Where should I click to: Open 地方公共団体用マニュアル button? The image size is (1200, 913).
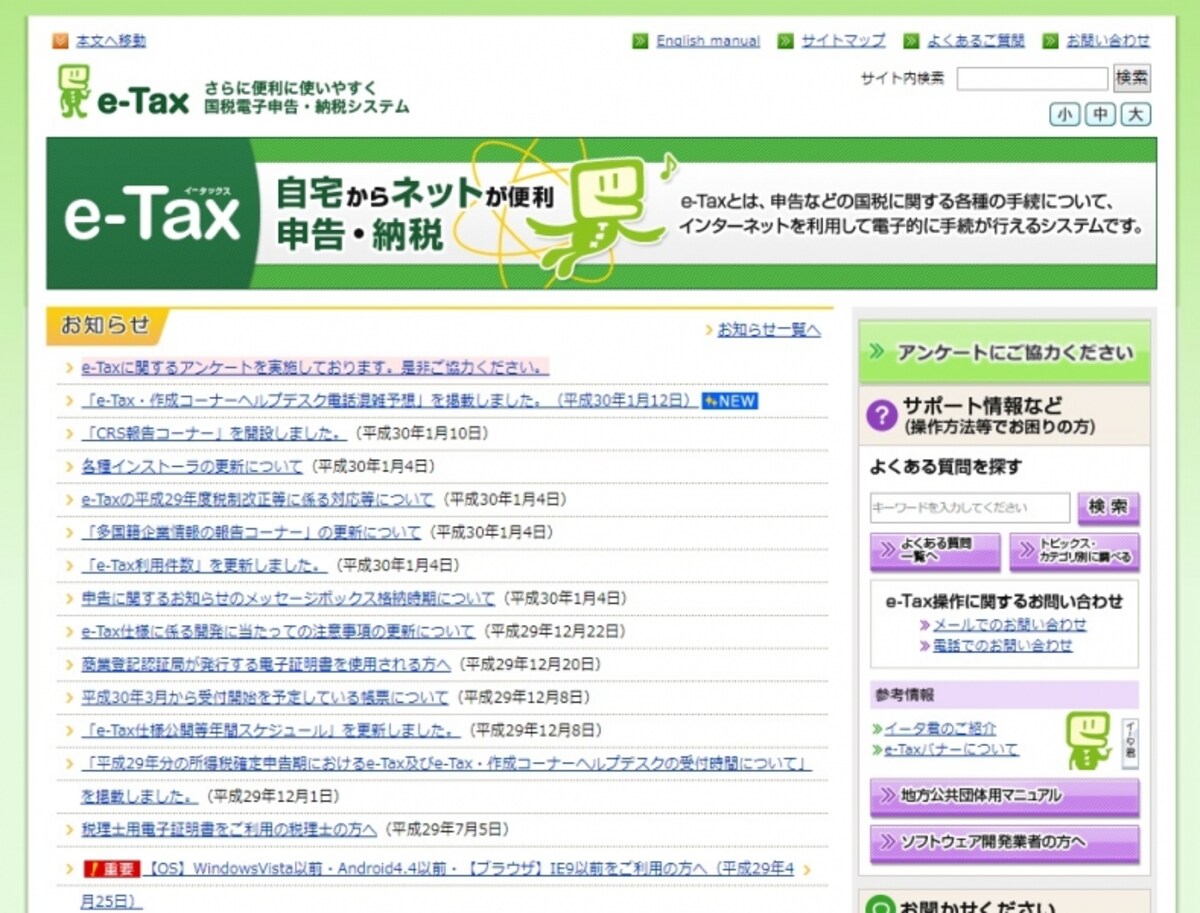(x=1004, y=797)
